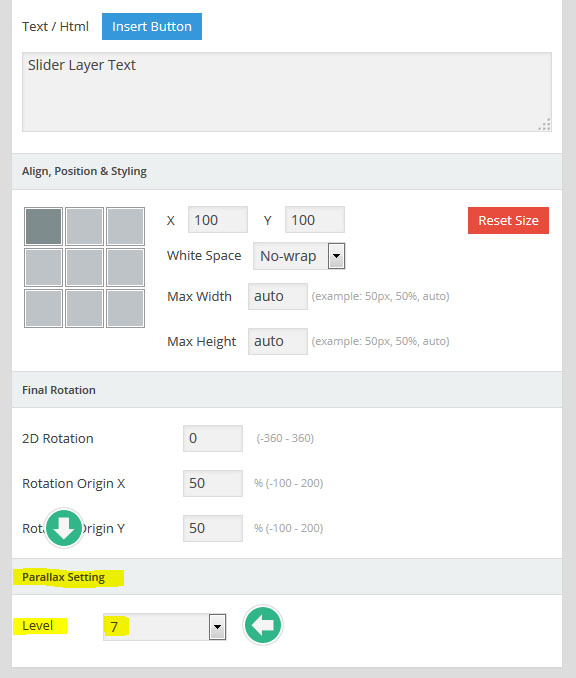The image size is (576, 678).
Task: Select top-left alignment cell
Action: [x=43, y=226]
